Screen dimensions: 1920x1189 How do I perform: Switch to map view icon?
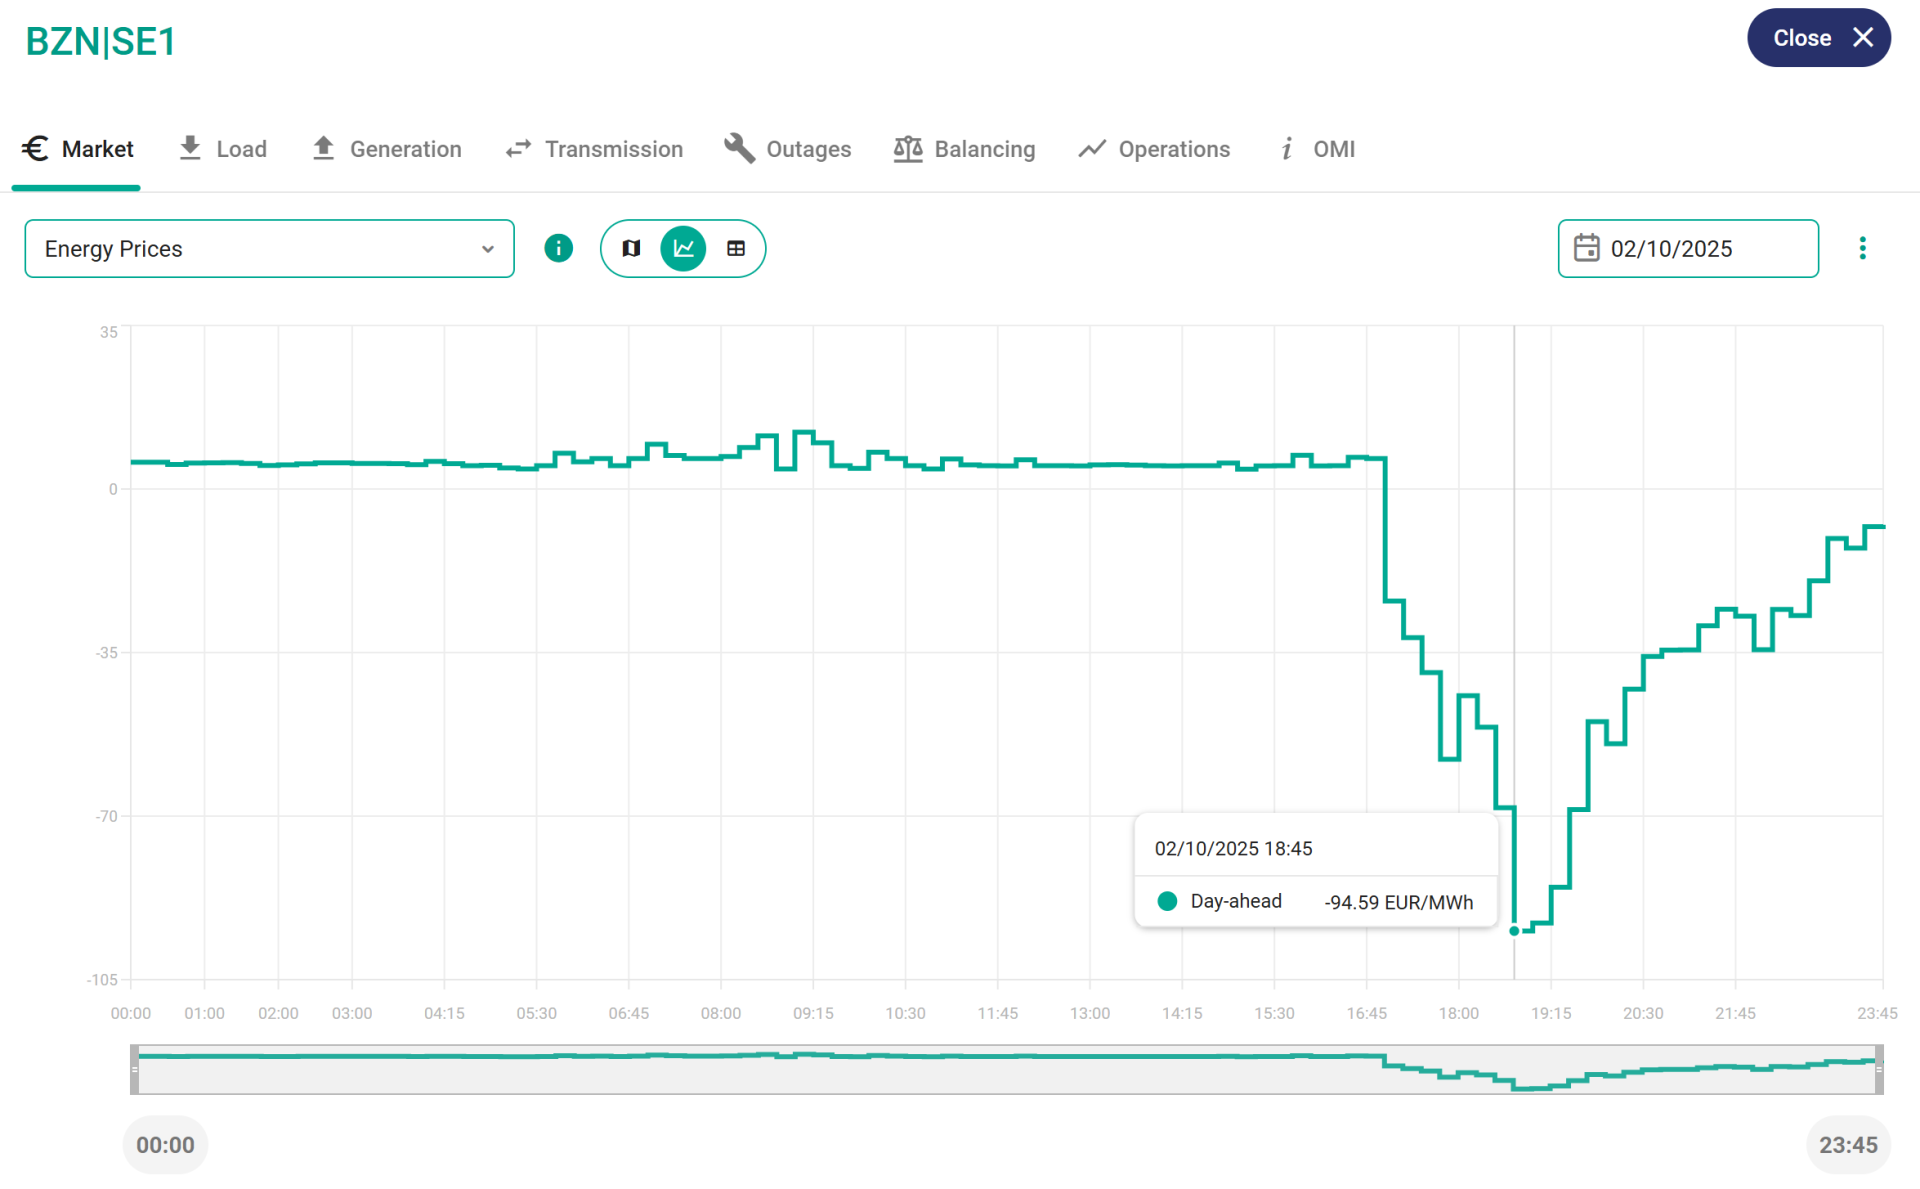tap(631, 248)
